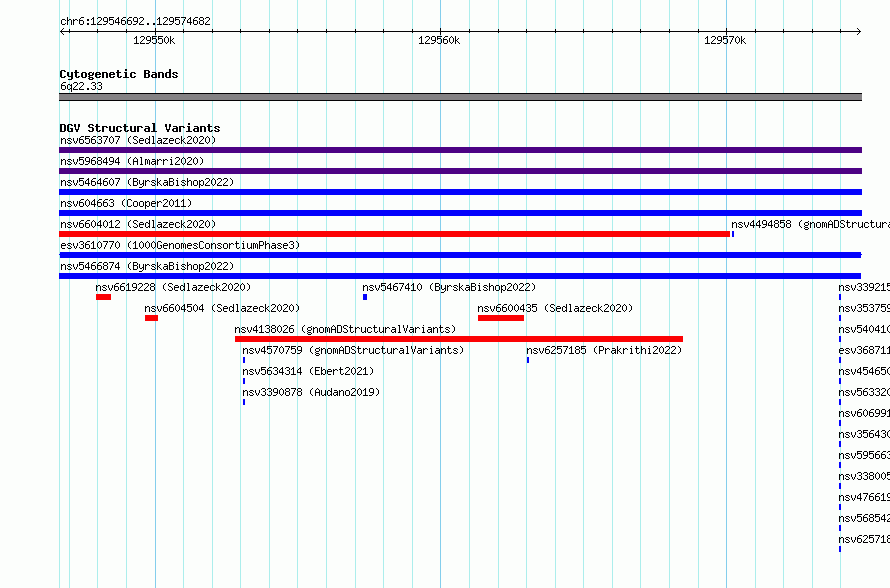890x588 pixels.
Task: Click the red bar under nsv6600435 (Sedlazeck2020)
Action: click(501, 318)
